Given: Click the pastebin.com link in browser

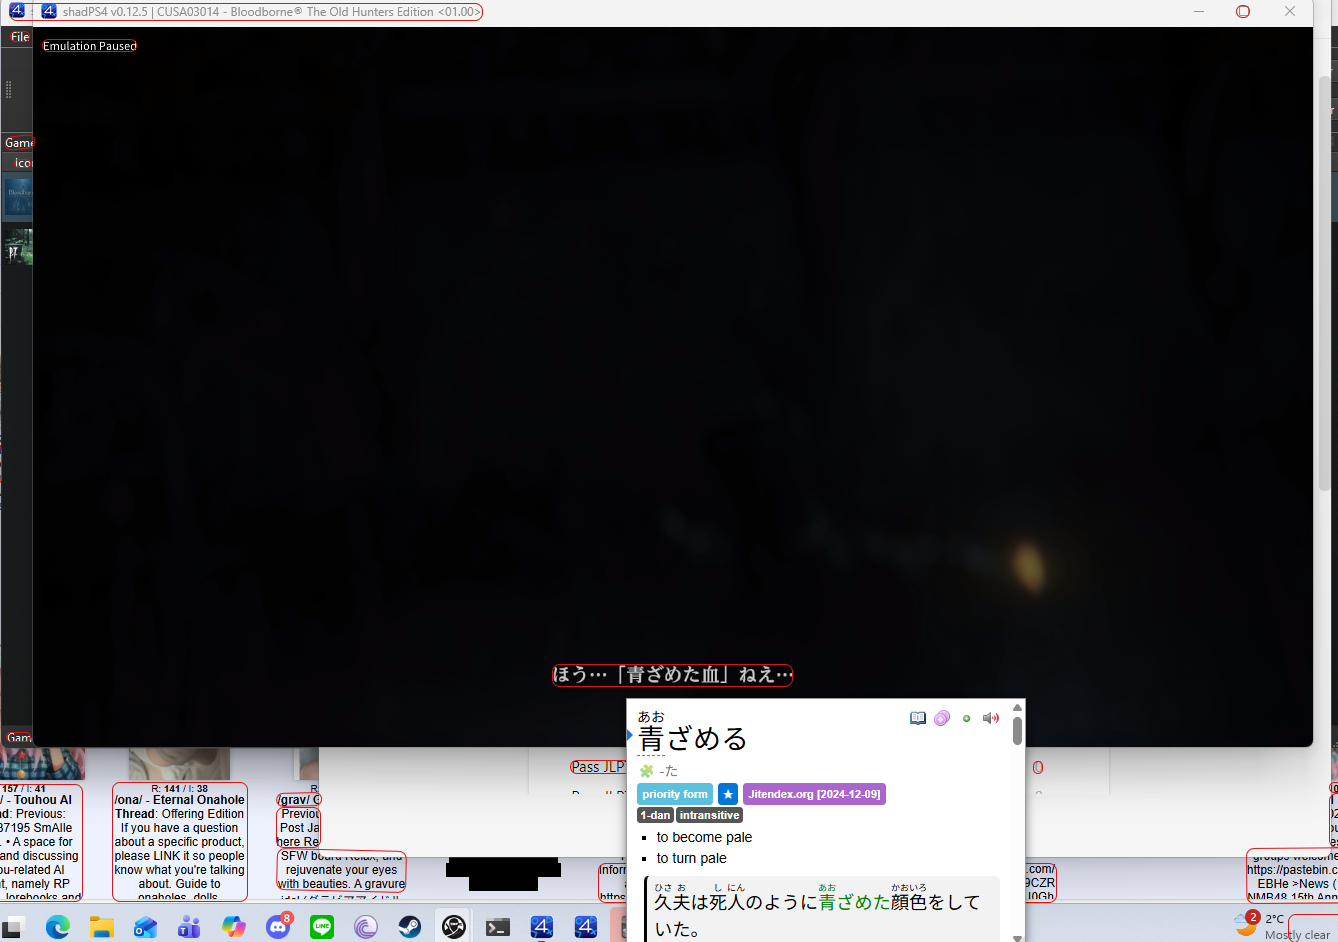Looking at the screenshot, I should pos(1292,870).
